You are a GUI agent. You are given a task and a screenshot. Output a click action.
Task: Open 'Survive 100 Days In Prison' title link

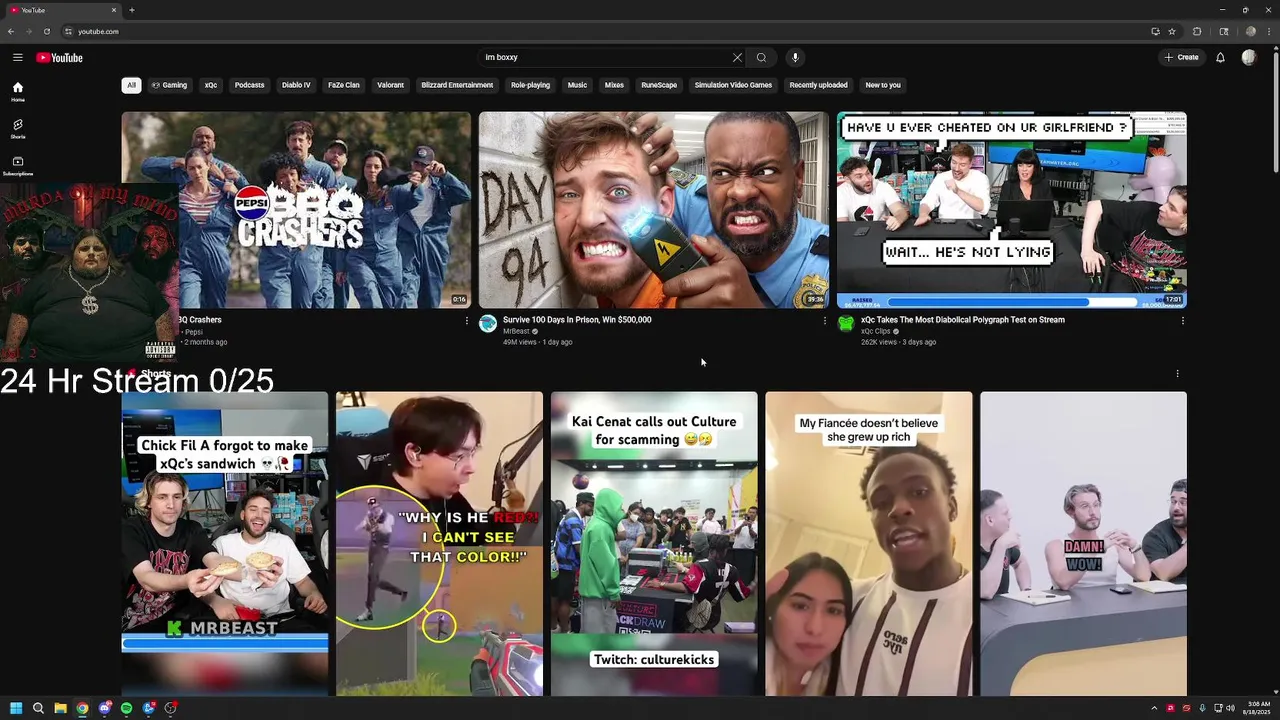[x=577, y=320]
